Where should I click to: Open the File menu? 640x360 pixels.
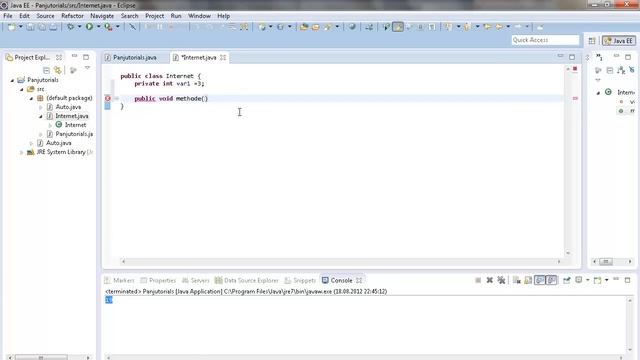click(8, 16)
